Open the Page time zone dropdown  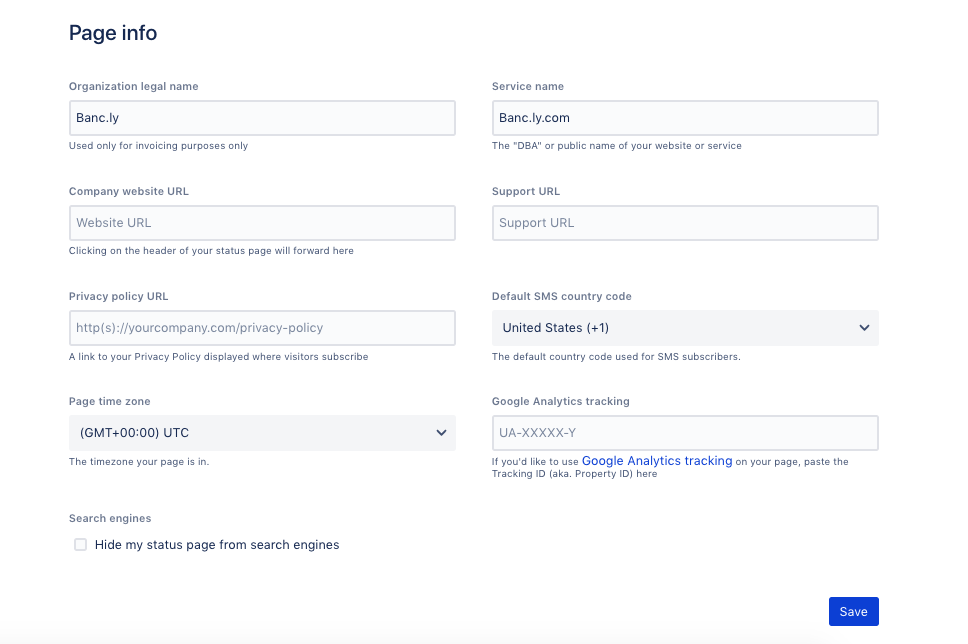click(x=261, y=433)
